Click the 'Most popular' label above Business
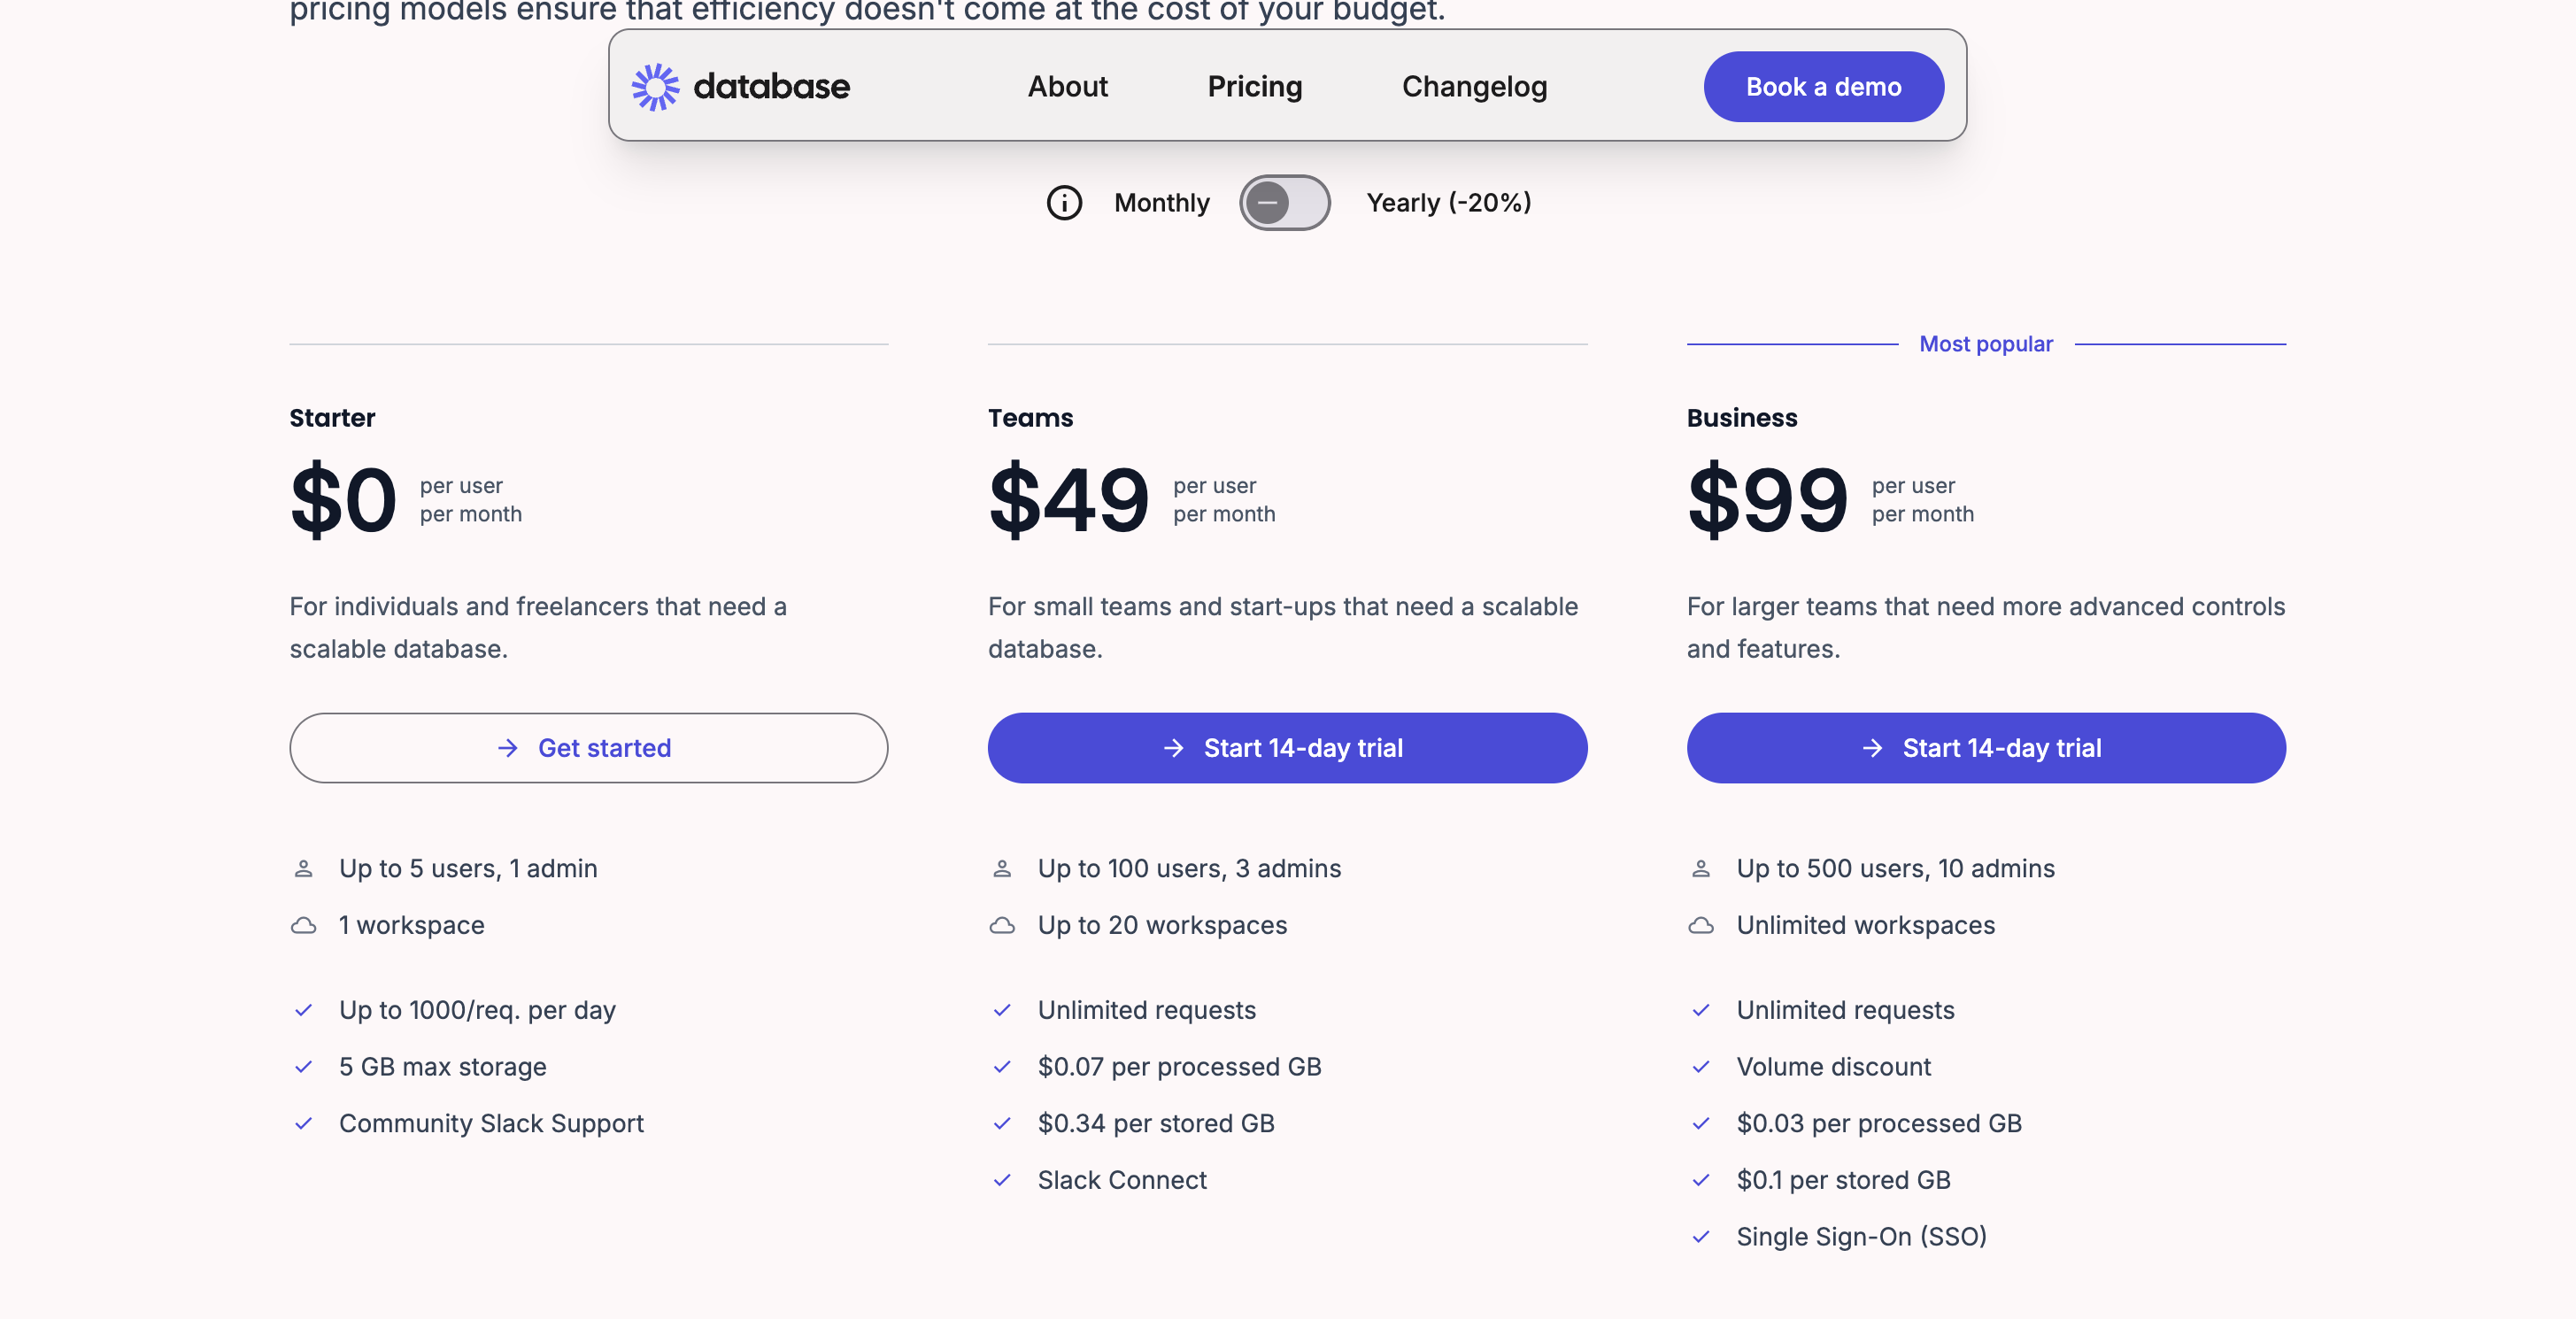2576x1319 pixels. [1985, 343]
